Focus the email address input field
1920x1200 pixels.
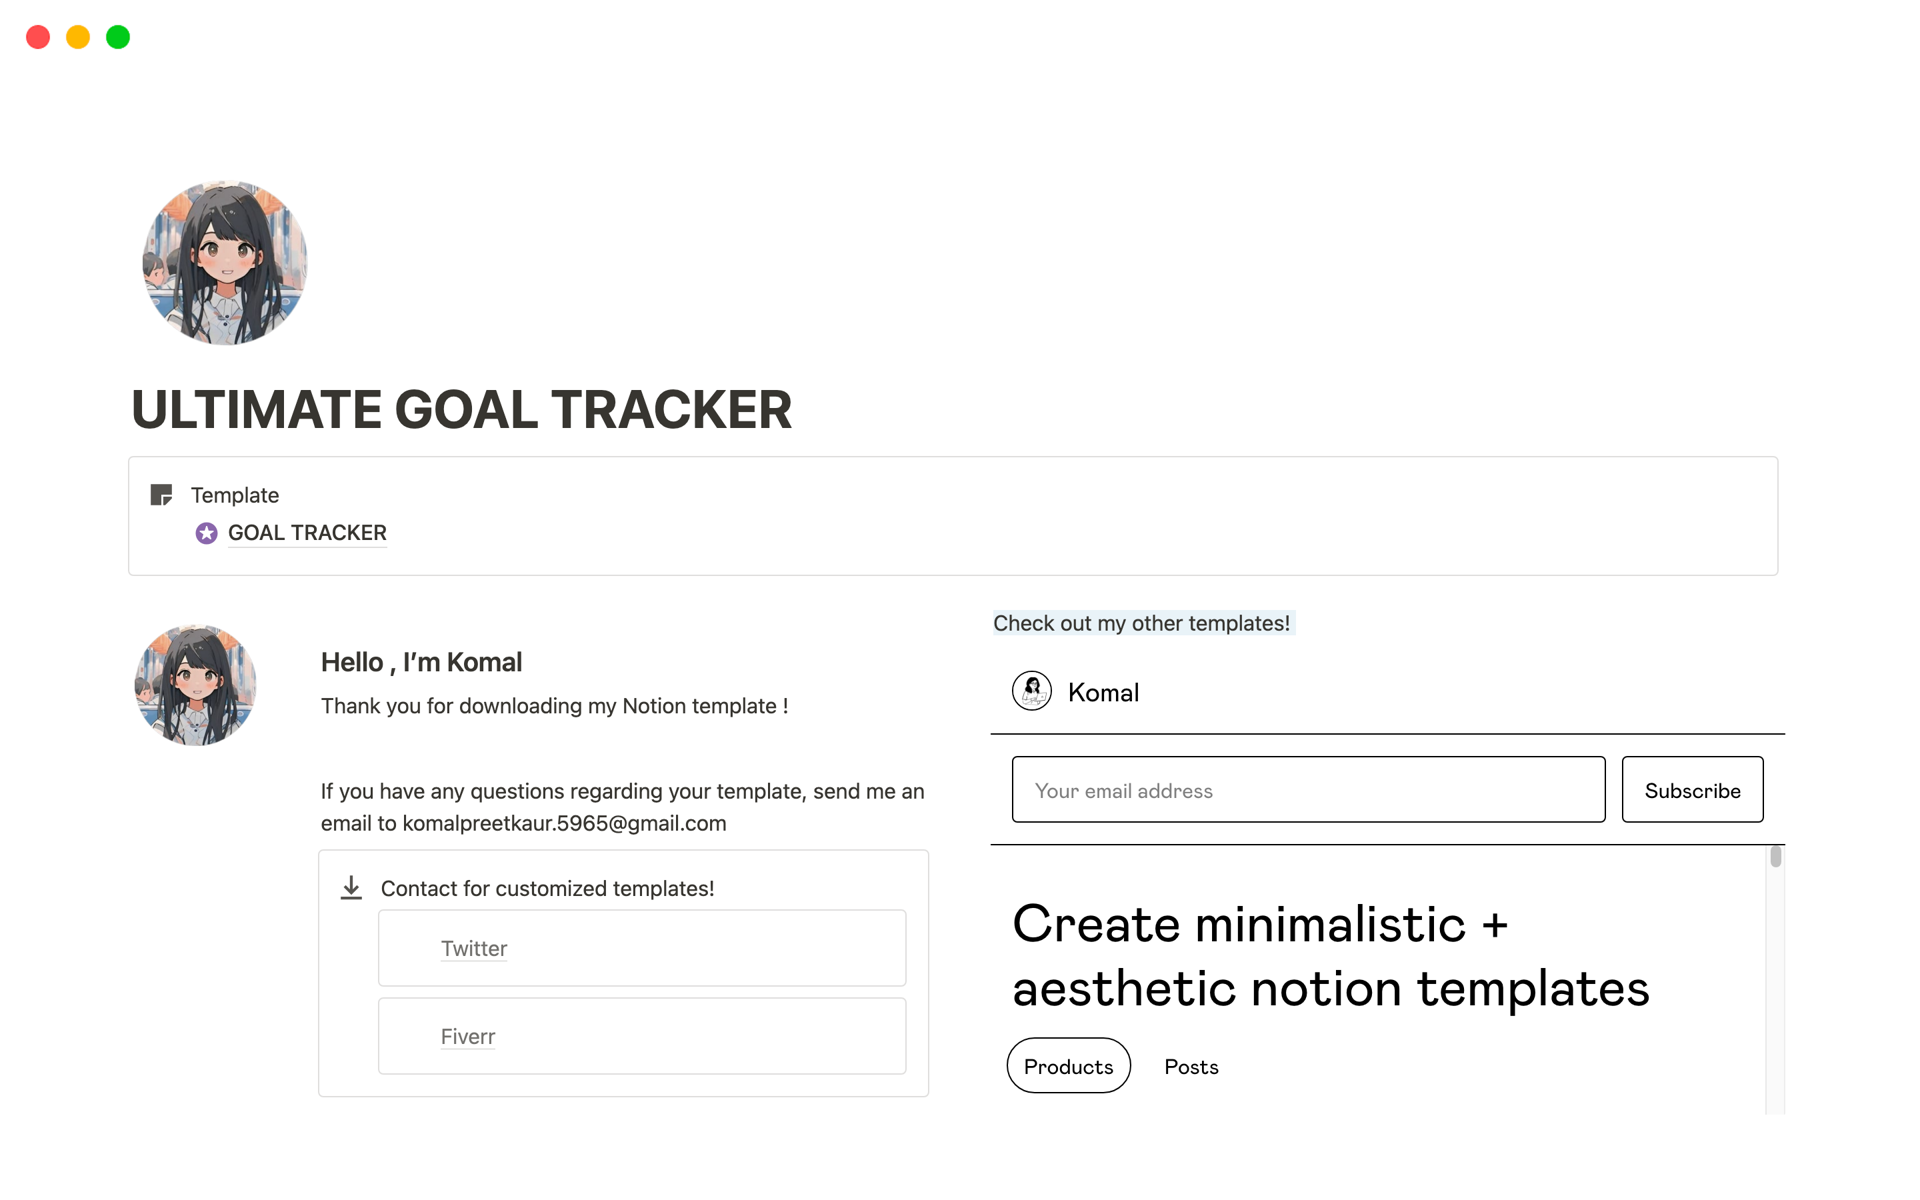pos(1308,790)
